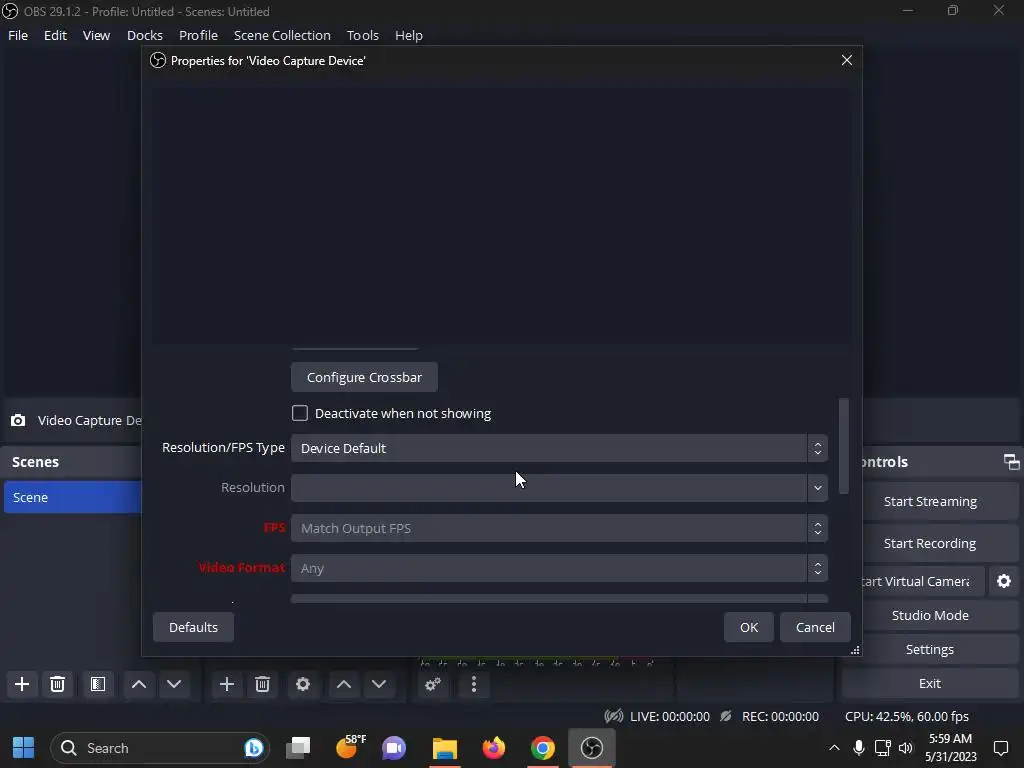
Task: Add a new scene with the plus icon
Action: click(x=22, y=684)
